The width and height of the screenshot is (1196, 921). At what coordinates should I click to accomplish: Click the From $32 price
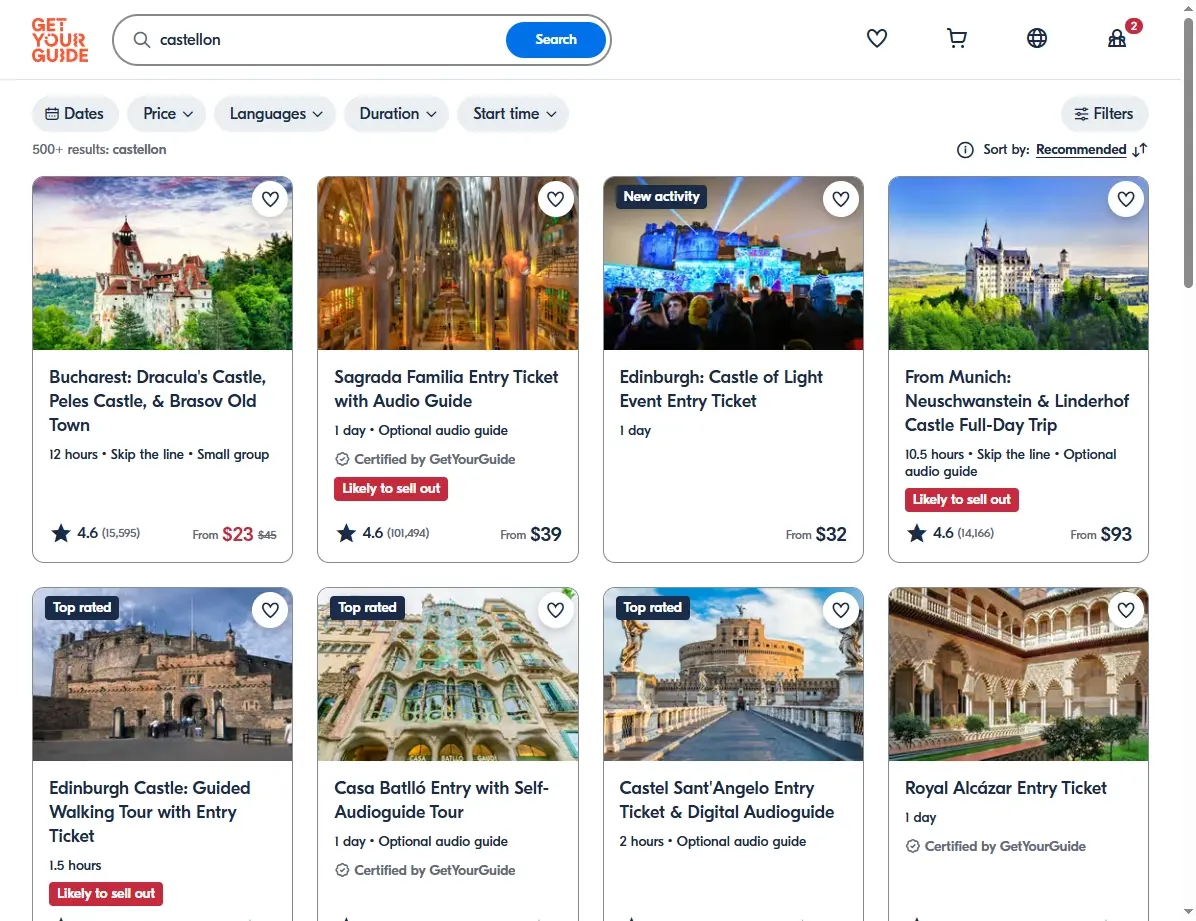[x=816, y=534]
